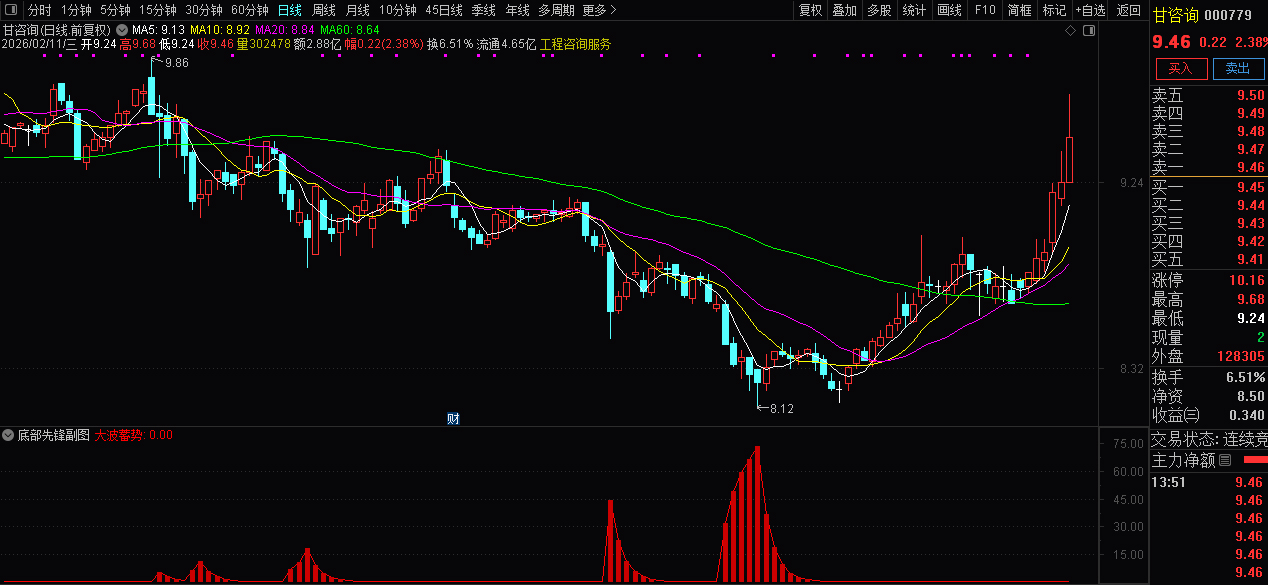Select the 买五 bid row at 9.41
The width and height of the screenshot is (1268, 585).
point(1209,259)
